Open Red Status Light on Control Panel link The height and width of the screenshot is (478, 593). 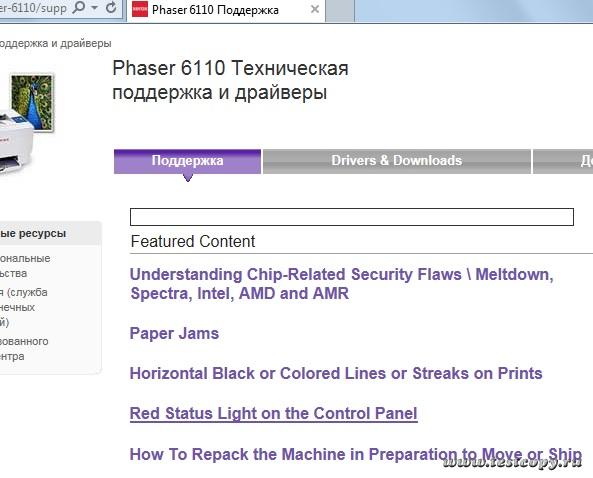tap(273, 413)
